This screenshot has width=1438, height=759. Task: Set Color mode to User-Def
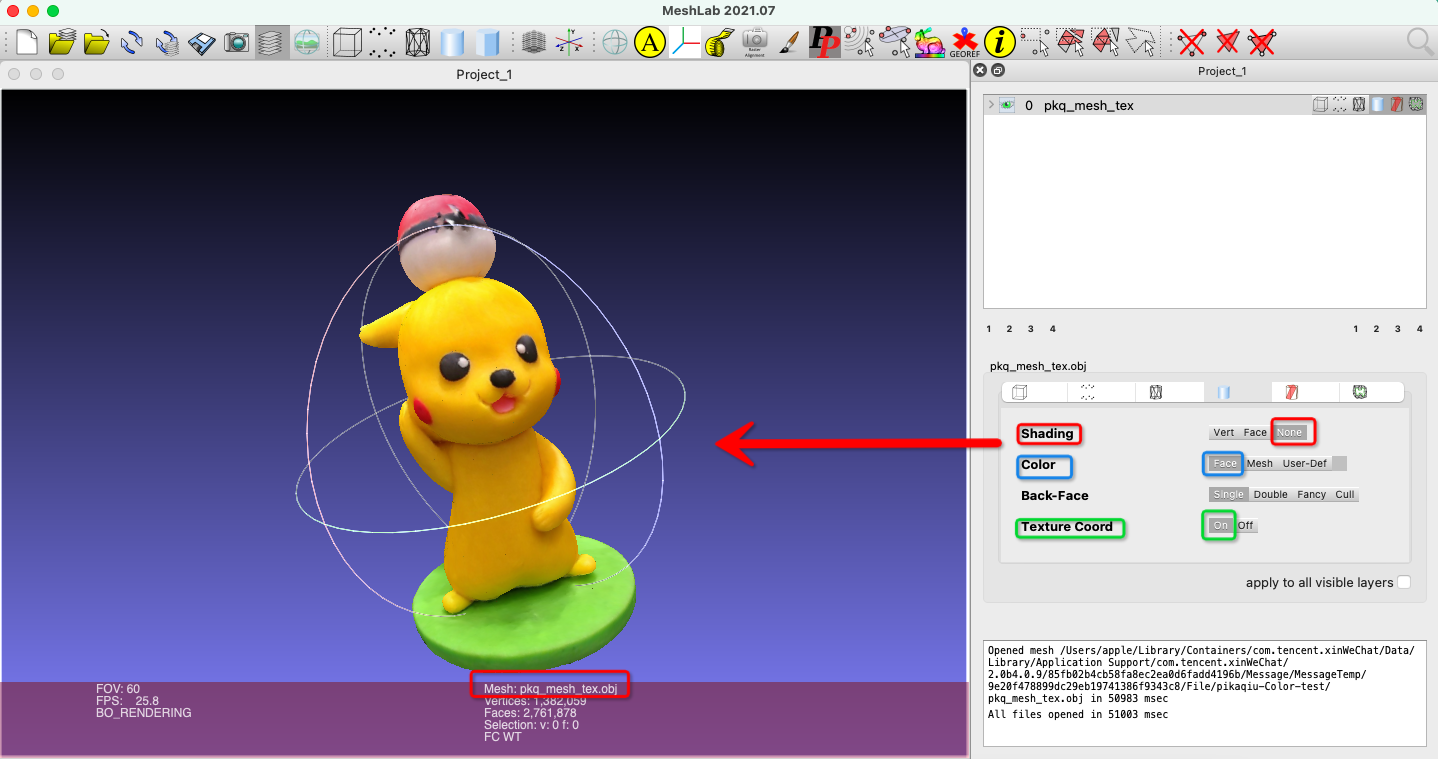pos(1305,464)
